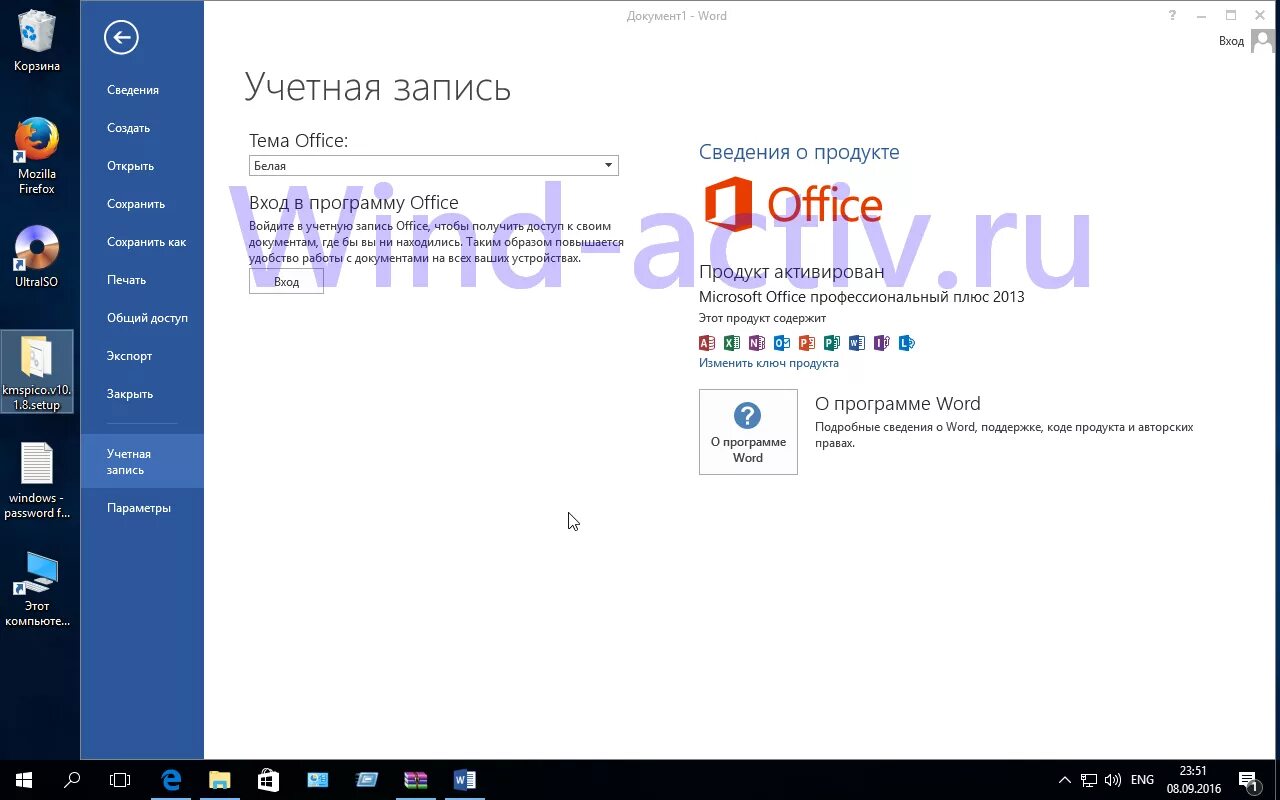Click the Word product icon in list

pyautogui.click(x=857, y=343)
